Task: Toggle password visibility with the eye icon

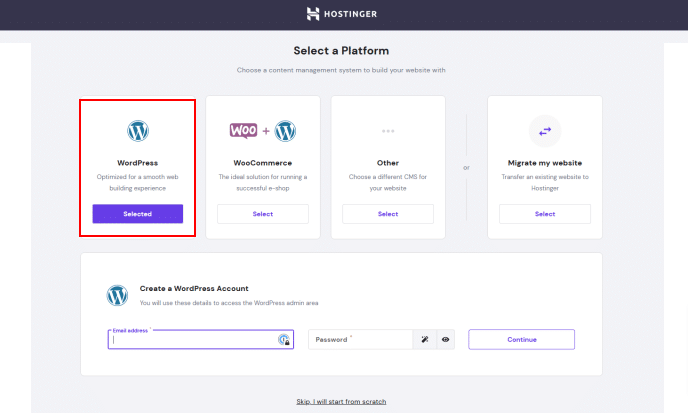Action: (445, 339)
